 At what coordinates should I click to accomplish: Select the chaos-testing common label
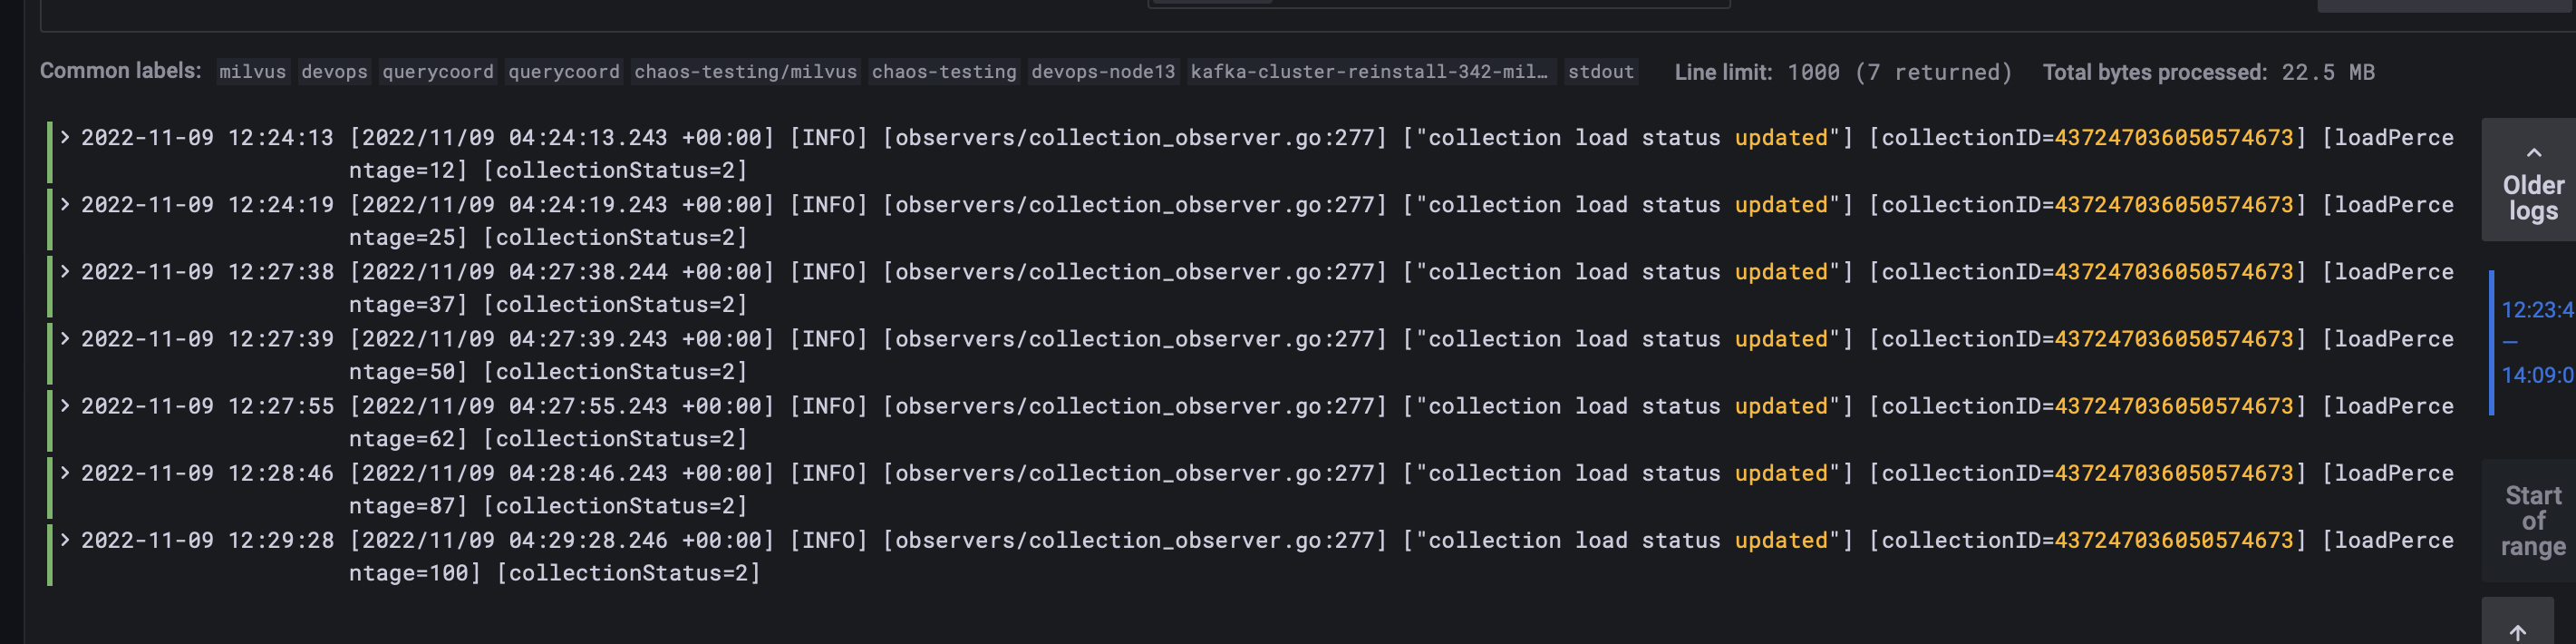944,71
